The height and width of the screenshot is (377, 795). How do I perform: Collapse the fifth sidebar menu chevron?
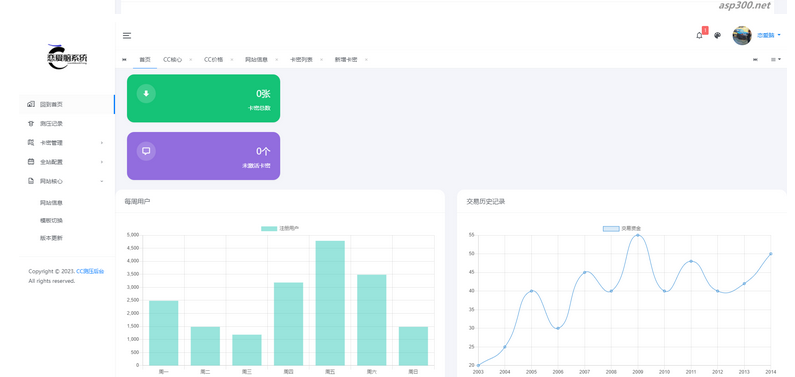click(x=102, y=181)
